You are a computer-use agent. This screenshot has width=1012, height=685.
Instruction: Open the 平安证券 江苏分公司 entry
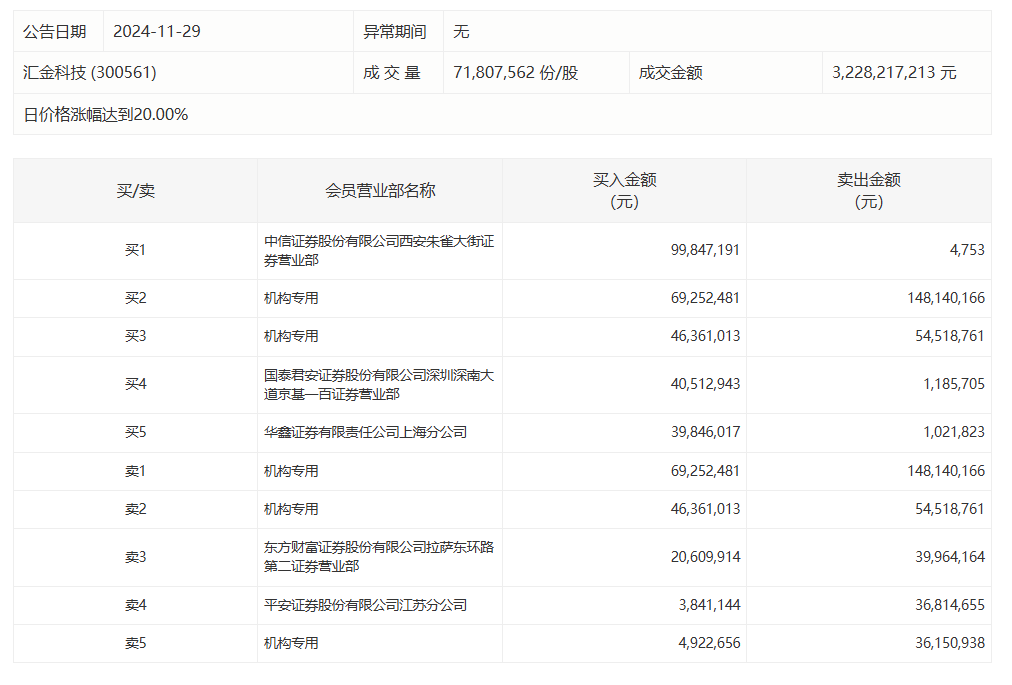(x=365, y=605)
